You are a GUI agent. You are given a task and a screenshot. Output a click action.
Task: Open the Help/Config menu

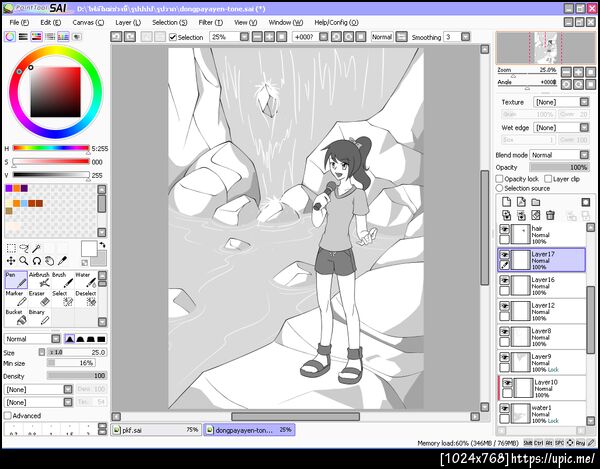point(336,23)
